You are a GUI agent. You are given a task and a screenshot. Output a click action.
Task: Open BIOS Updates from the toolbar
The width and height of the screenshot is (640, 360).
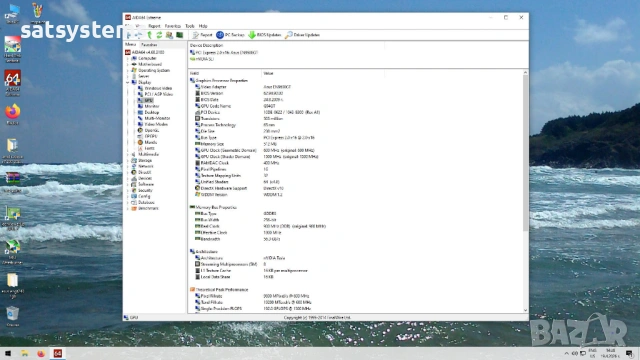tap(264, 35)
